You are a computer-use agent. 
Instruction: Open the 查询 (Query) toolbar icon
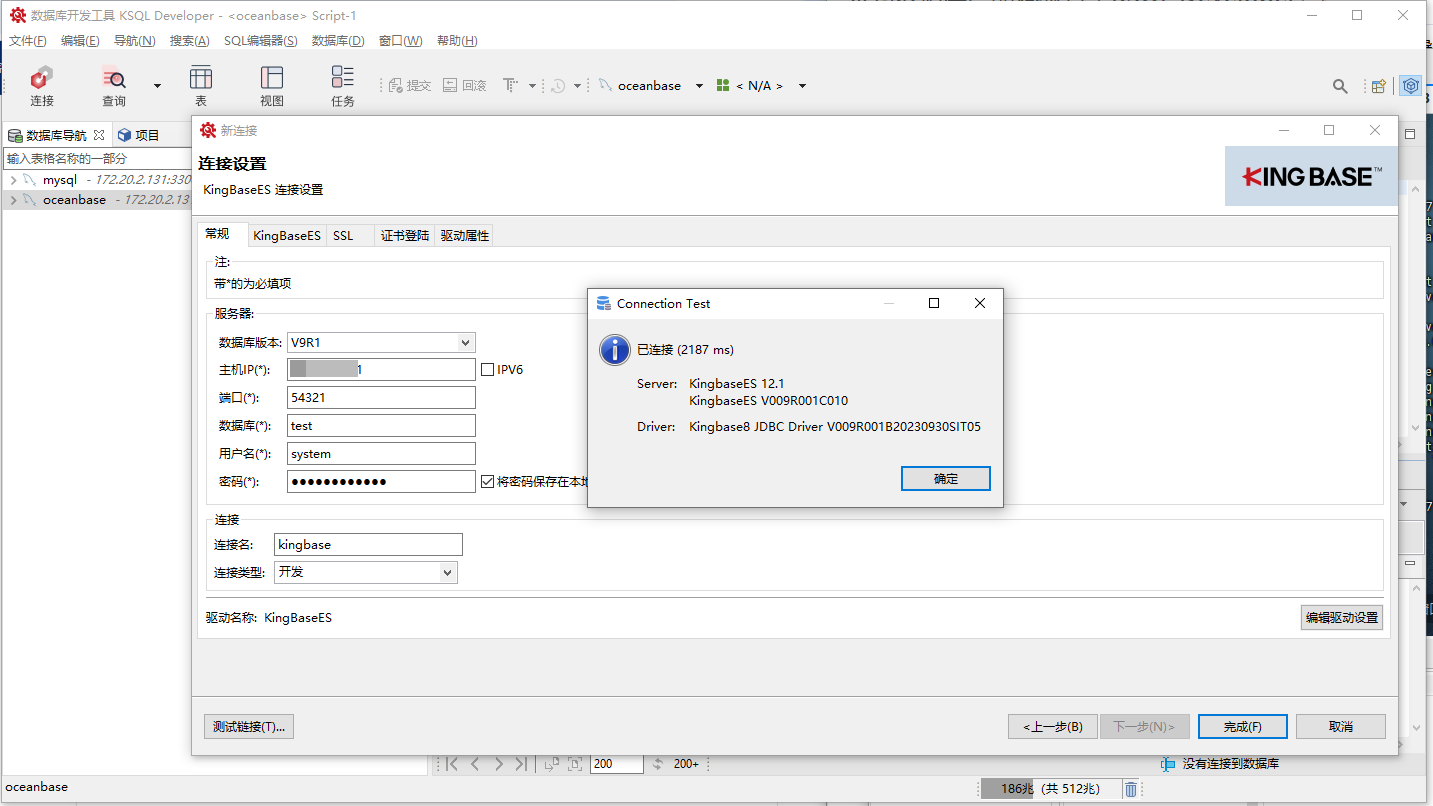(114, 85)
